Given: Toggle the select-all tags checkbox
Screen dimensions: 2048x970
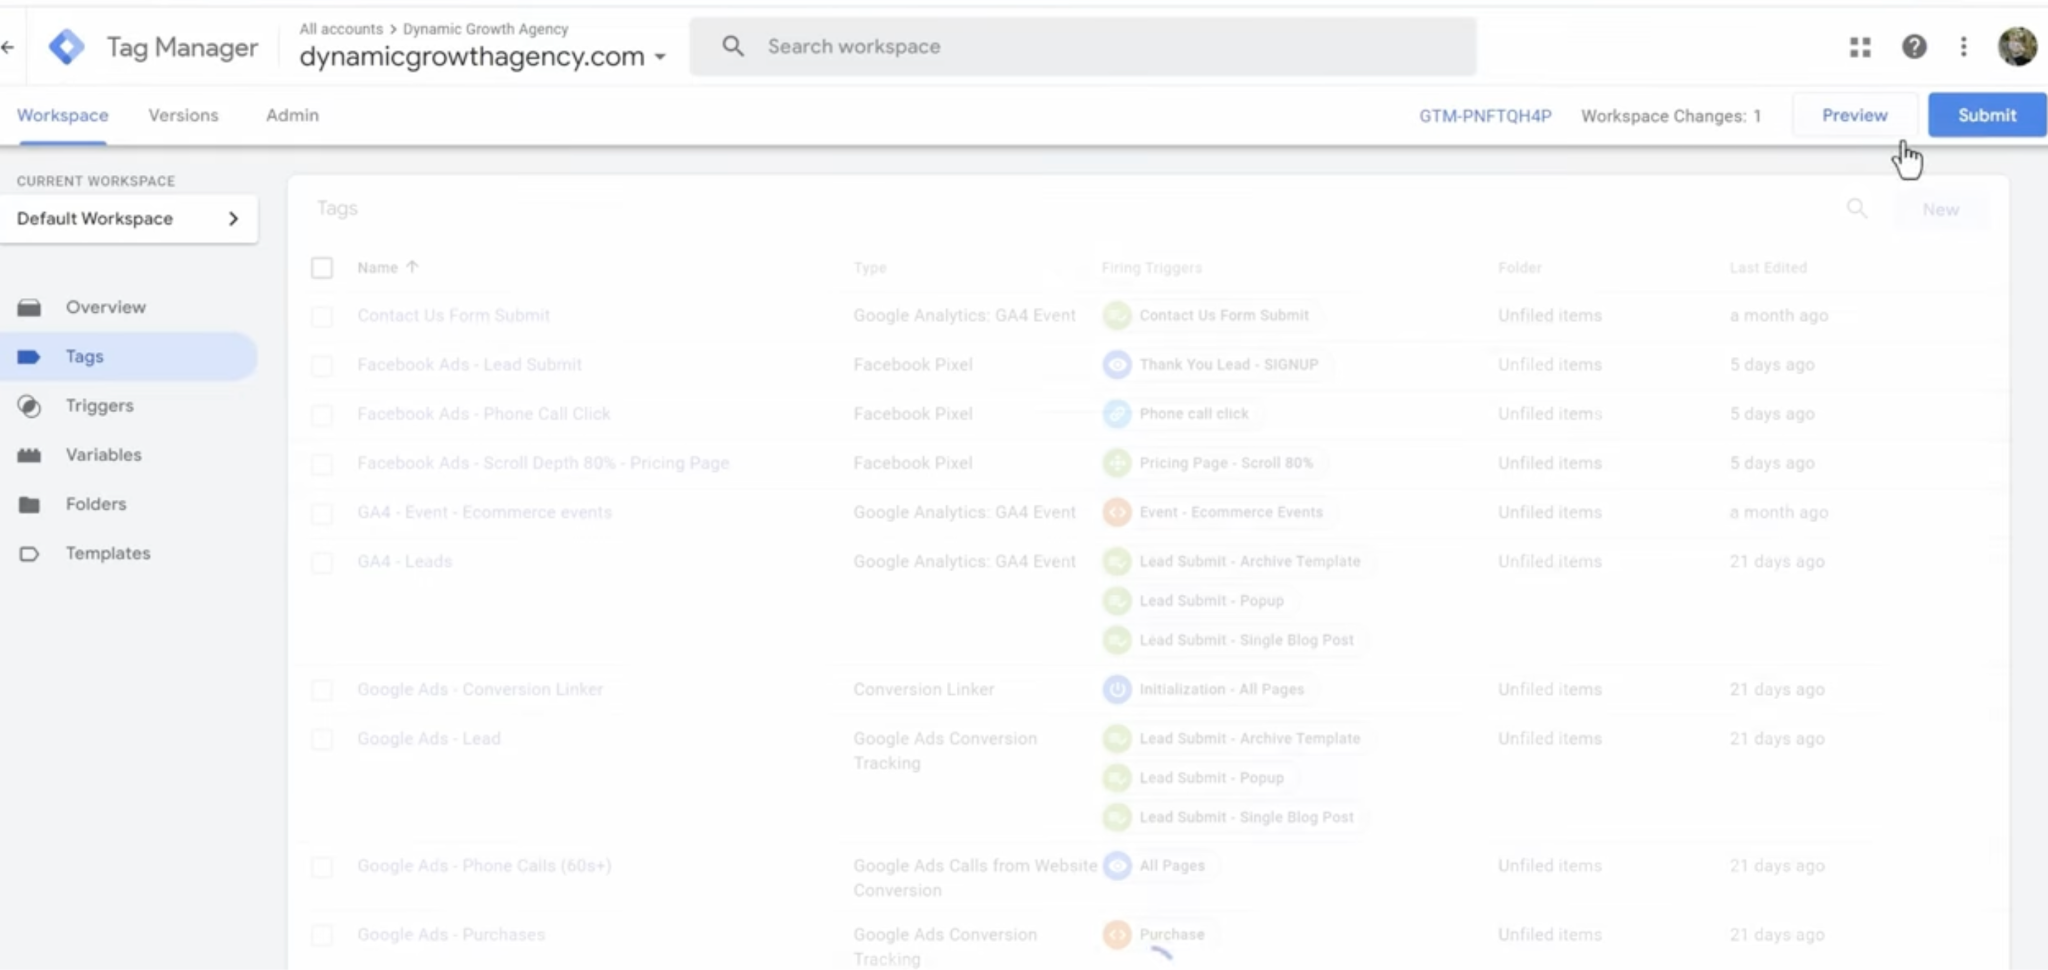Looking at the screenshot, I should point(322,267).
